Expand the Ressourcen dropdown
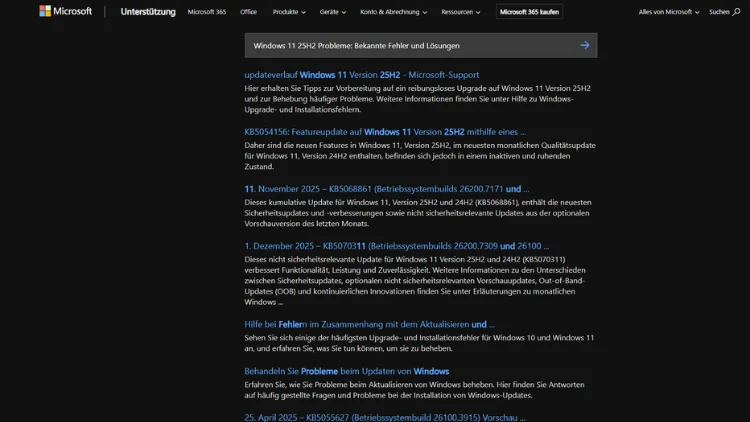 pos(461,12)
